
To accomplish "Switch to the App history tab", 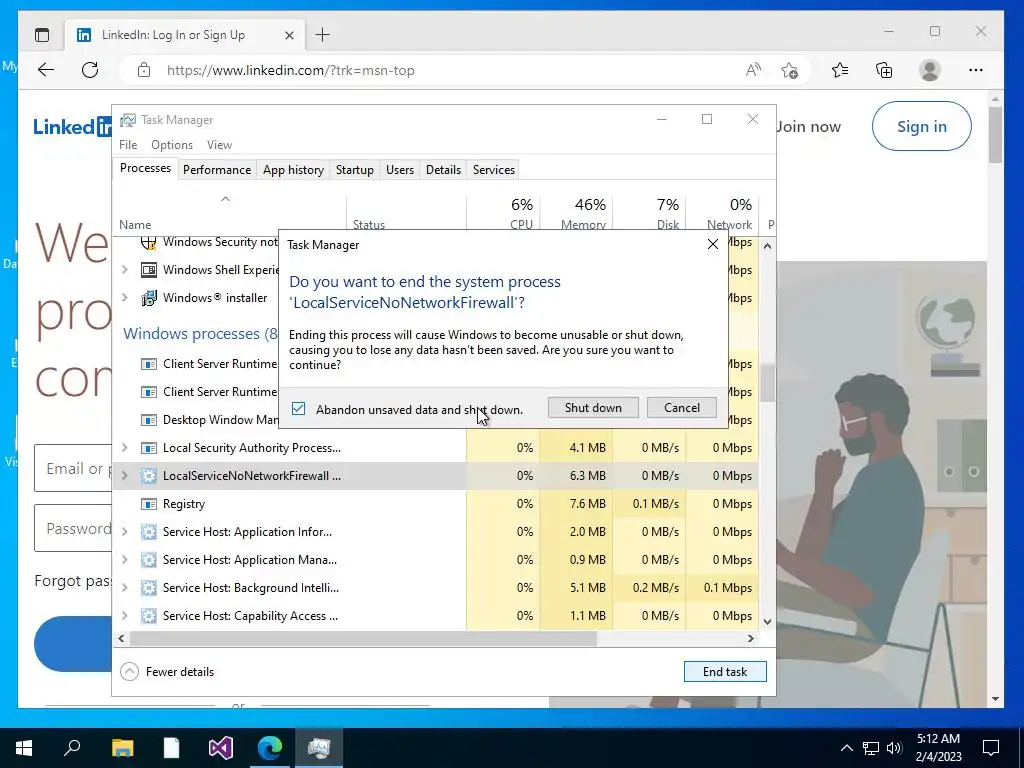I will click(293, 170).
